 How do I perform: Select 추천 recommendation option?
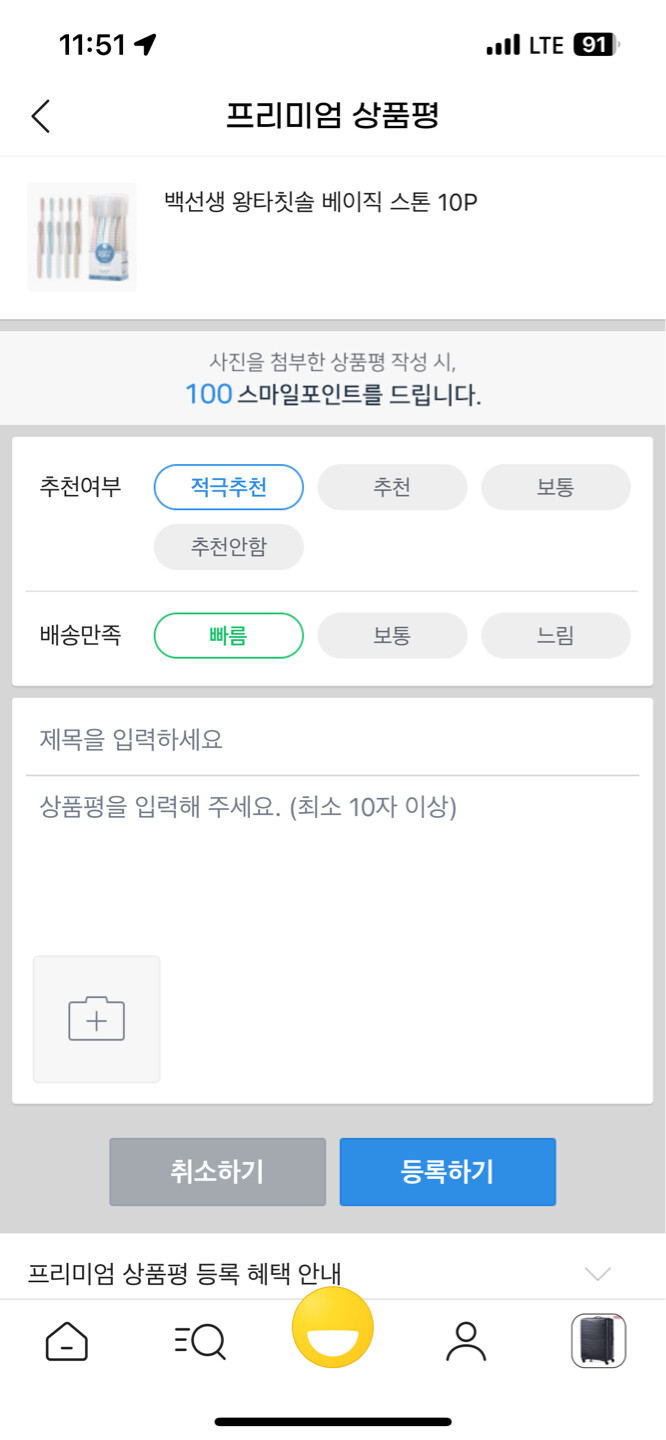tap(392, 488)
